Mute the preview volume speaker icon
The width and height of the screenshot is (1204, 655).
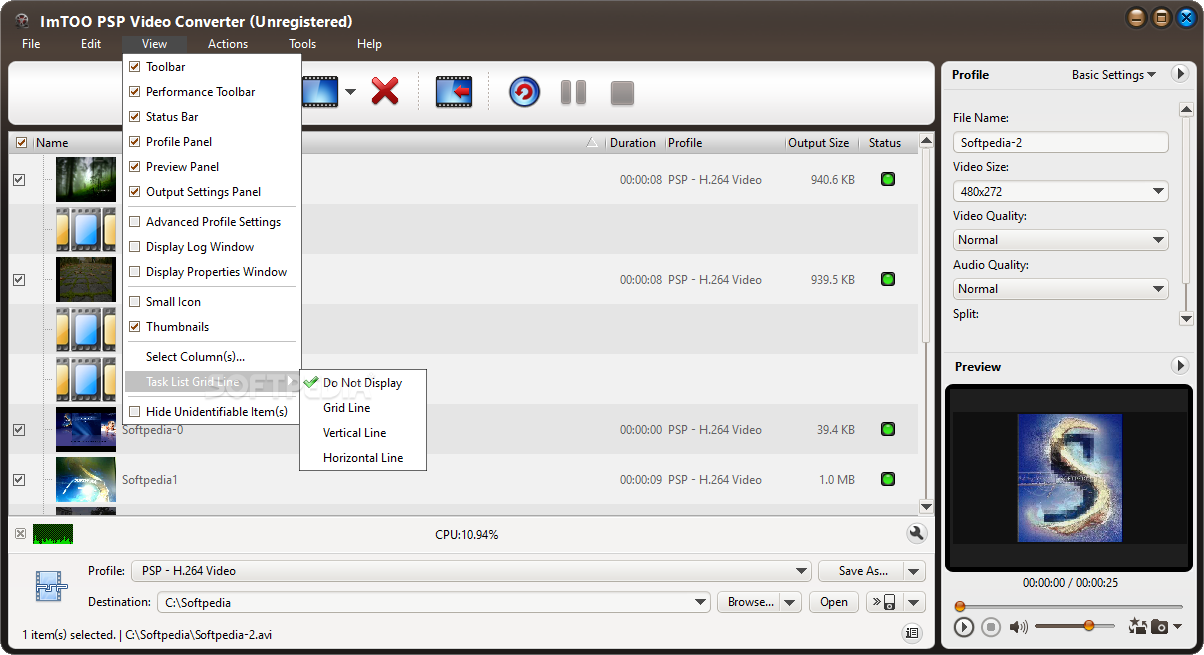(1018, 627)
